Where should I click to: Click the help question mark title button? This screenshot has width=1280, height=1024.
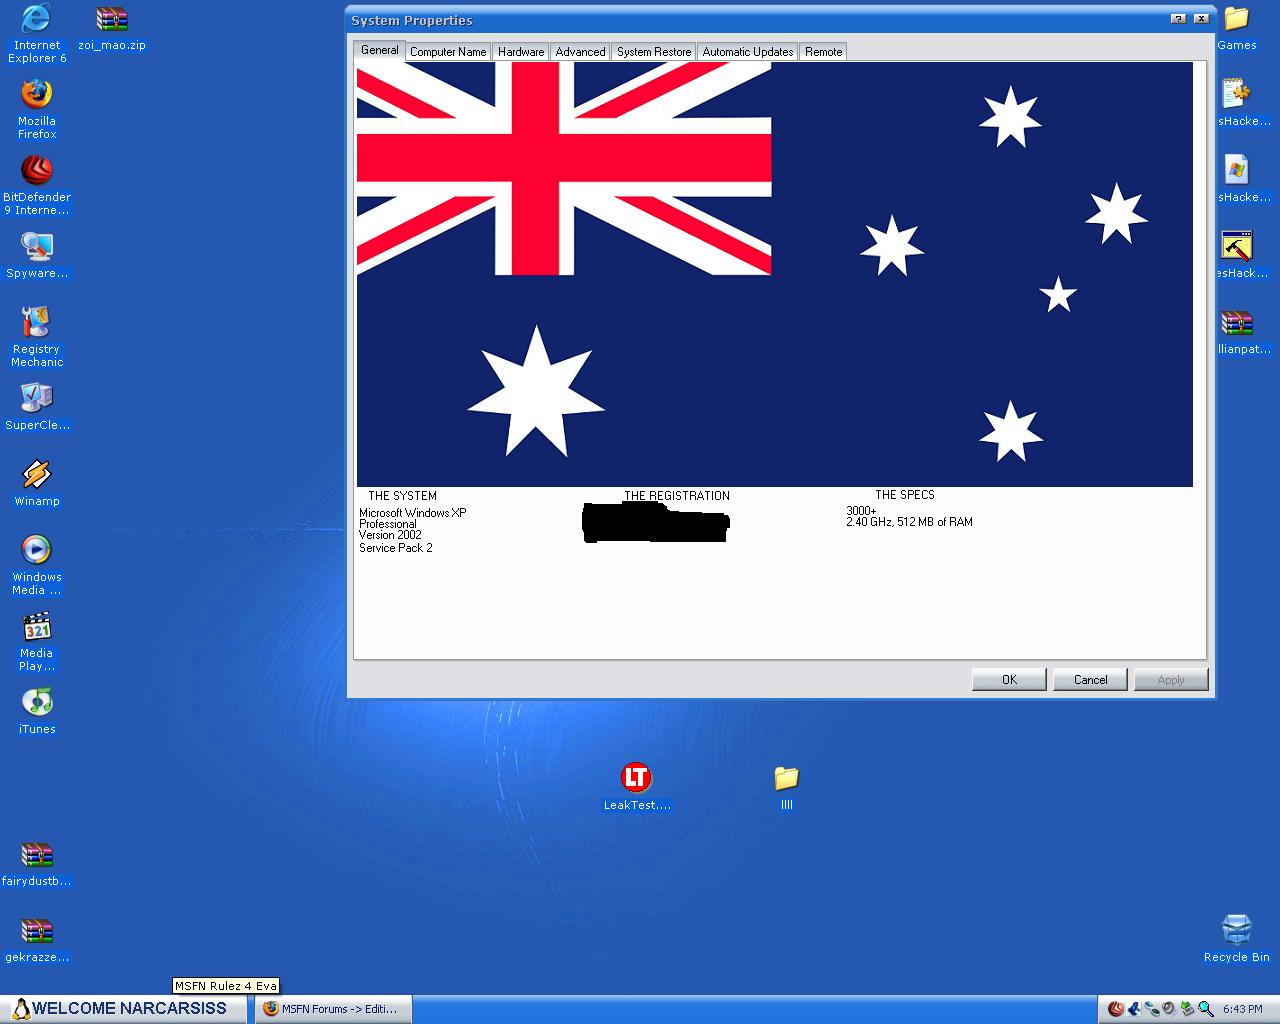[1178, 18]
